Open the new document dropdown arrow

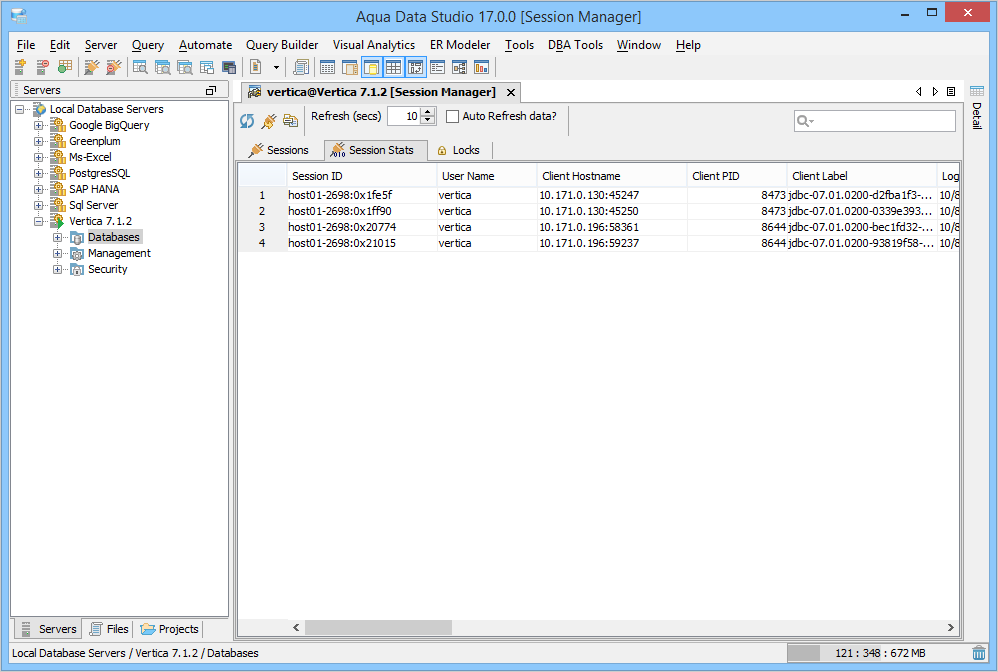tap(276, 67)
